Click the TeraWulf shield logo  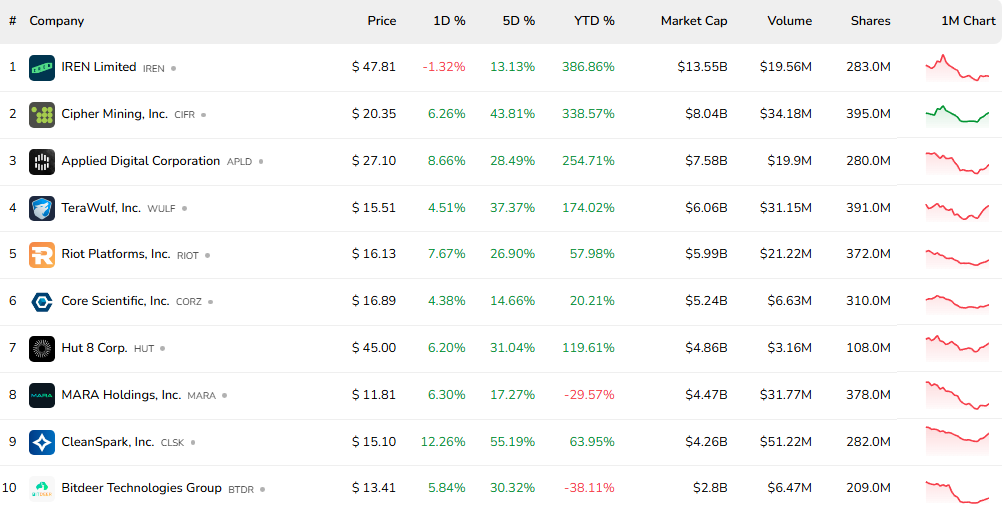point(42,208)
